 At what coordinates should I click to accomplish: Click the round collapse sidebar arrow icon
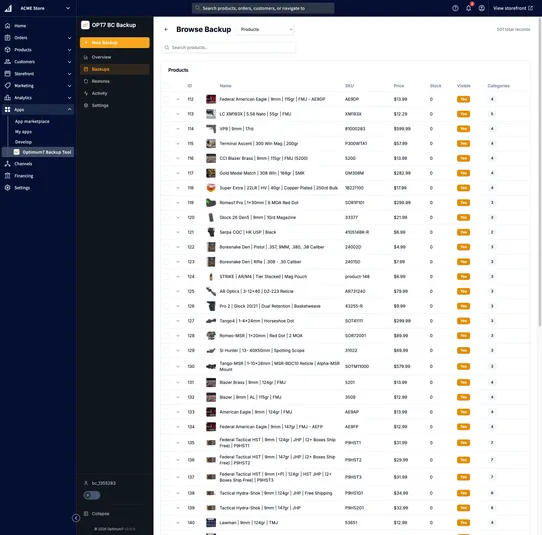pos(76,518)
